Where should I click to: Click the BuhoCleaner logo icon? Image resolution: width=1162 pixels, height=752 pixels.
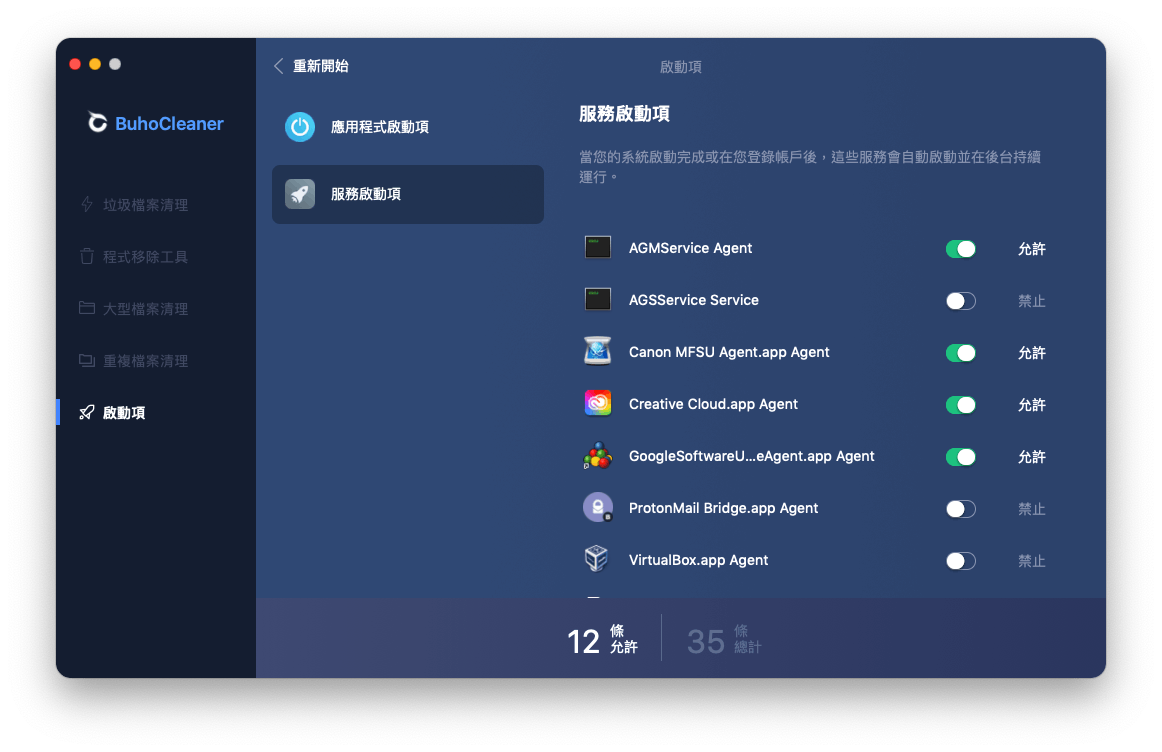pyautogui.click(x=97, y=122)
